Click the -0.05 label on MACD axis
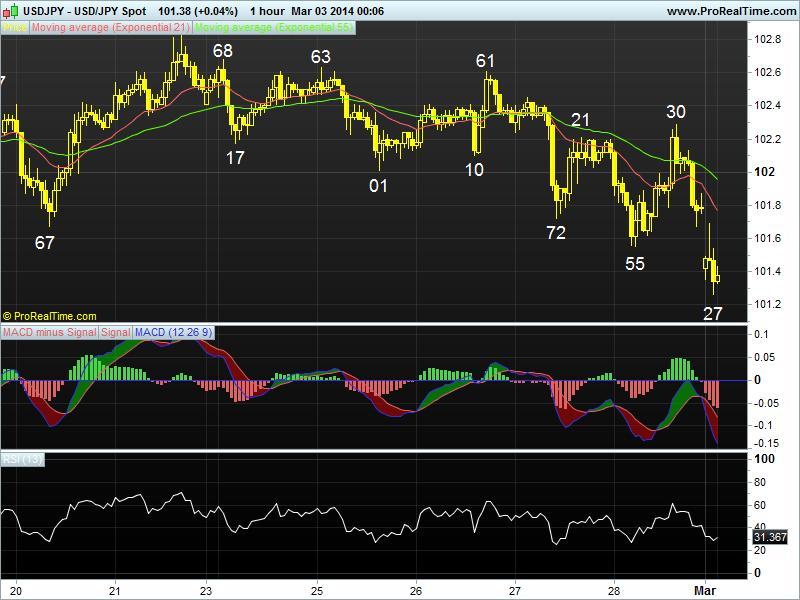The width and height of the screenshot is (800, 600). point(766,403)
